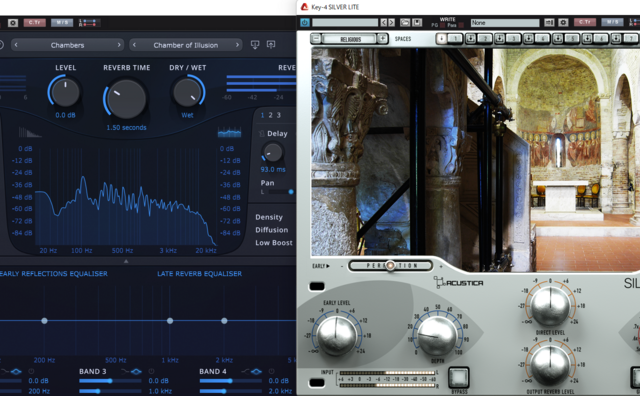This screenshot has height=396, width=640.
Task: Click the load arrow icon before slot 4
Action: coord(529,39)
